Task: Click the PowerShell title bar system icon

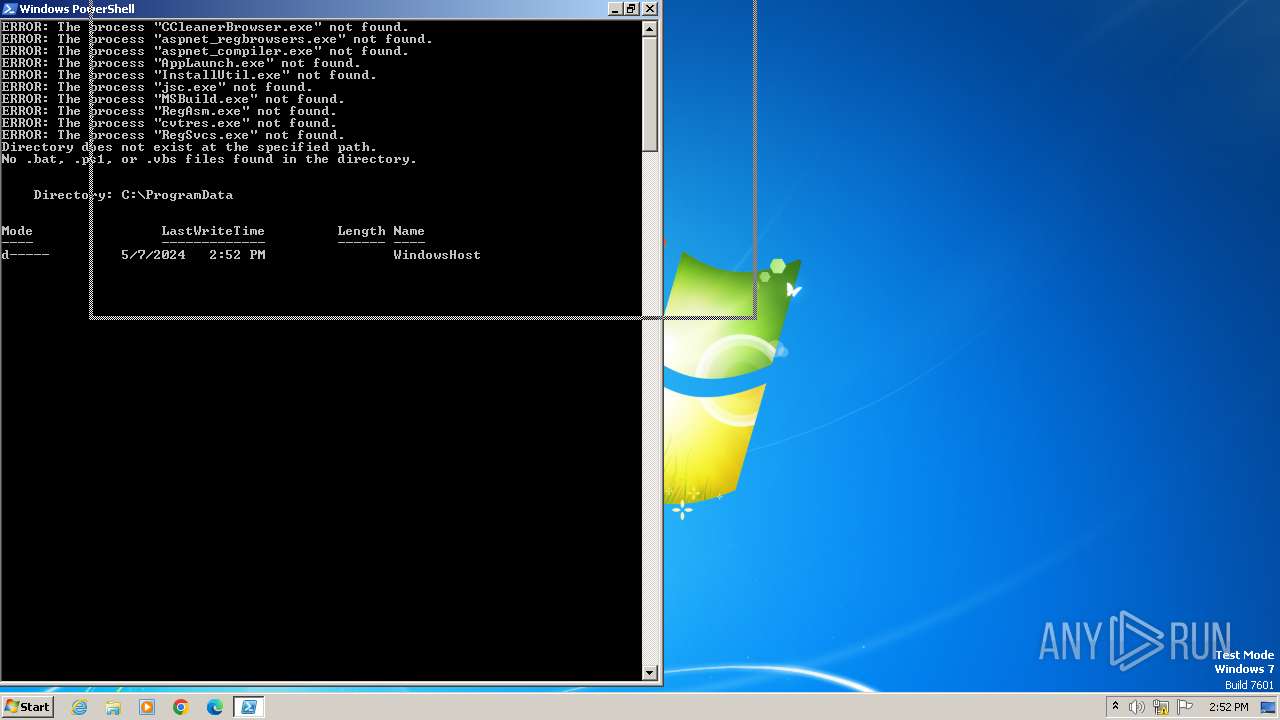Action: (x=10, y=9)
